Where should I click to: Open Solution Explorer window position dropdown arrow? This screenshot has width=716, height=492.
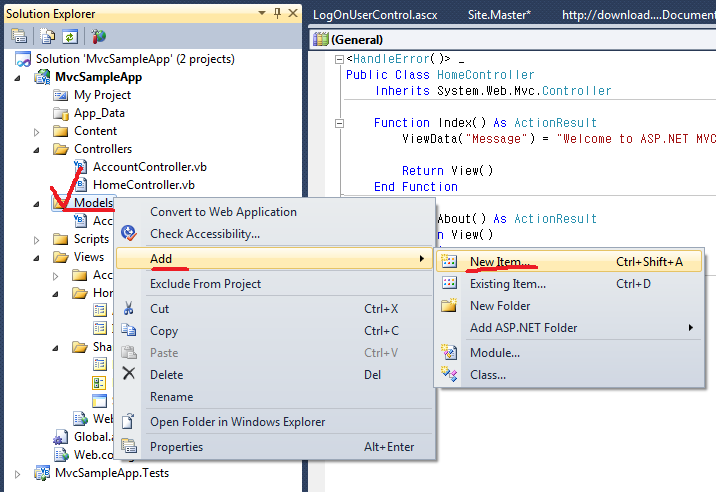tap(262, 13)
